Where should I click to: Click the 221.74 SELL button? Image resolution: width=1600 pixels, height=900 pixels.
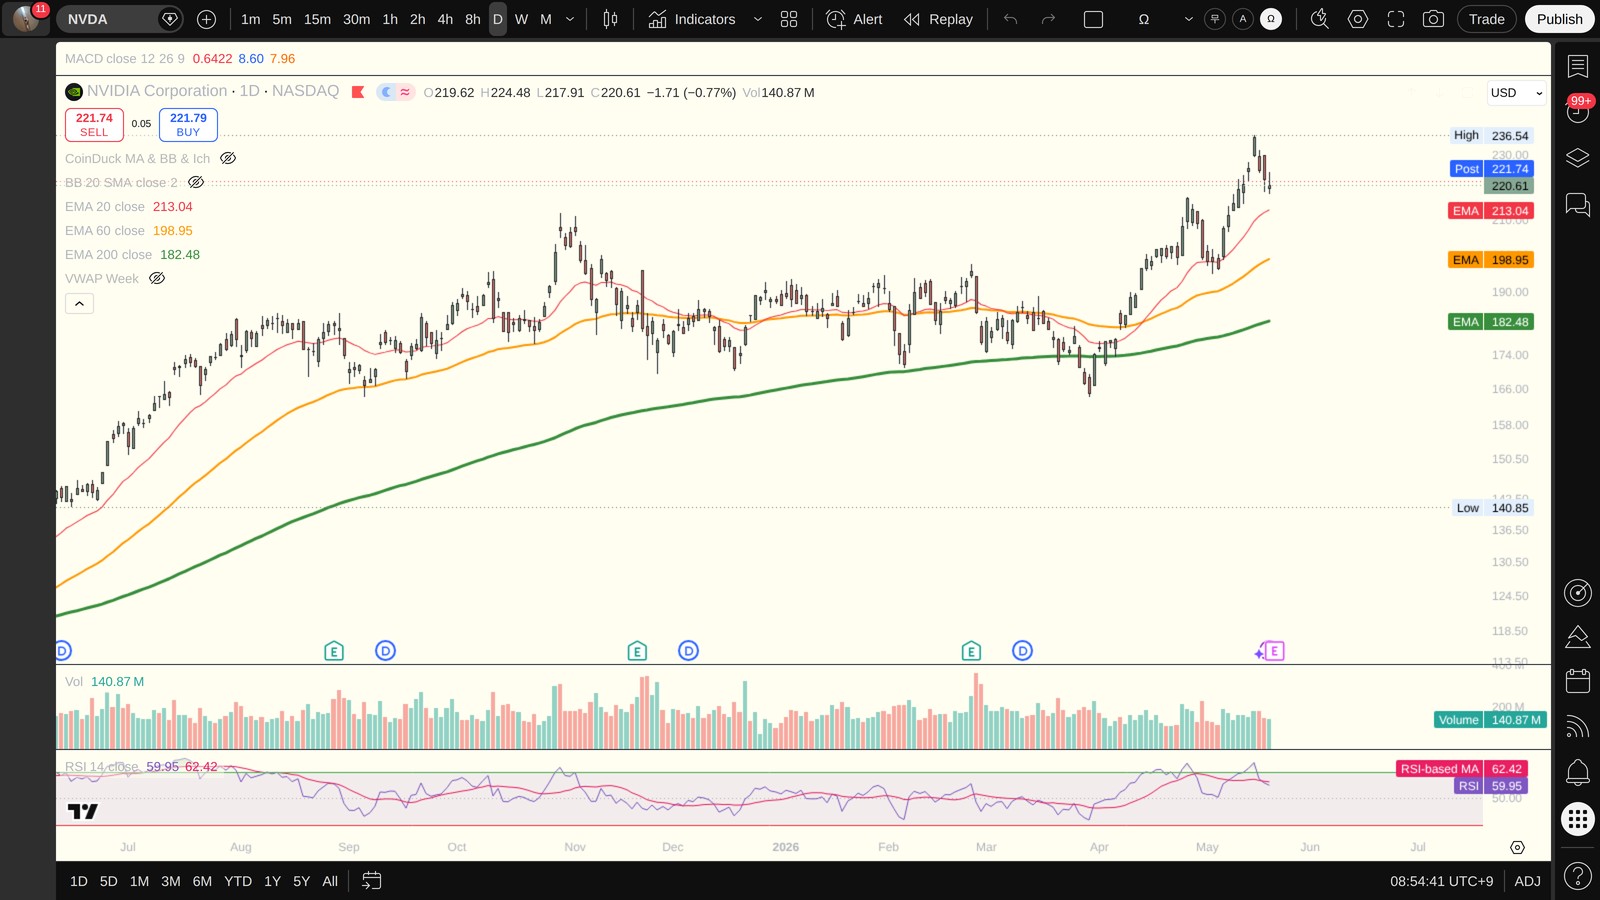[94, 125]
